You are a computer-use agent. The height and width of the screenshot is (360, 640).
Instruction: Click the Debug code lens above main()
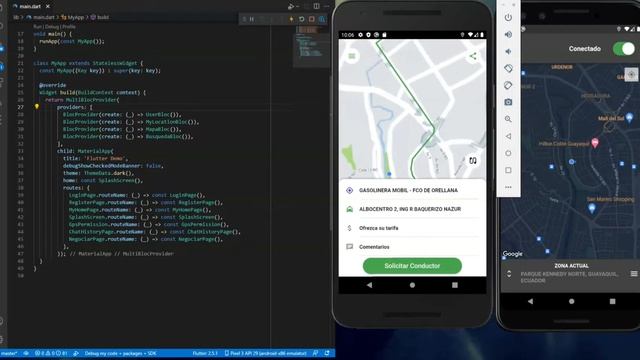pos(52,27)
